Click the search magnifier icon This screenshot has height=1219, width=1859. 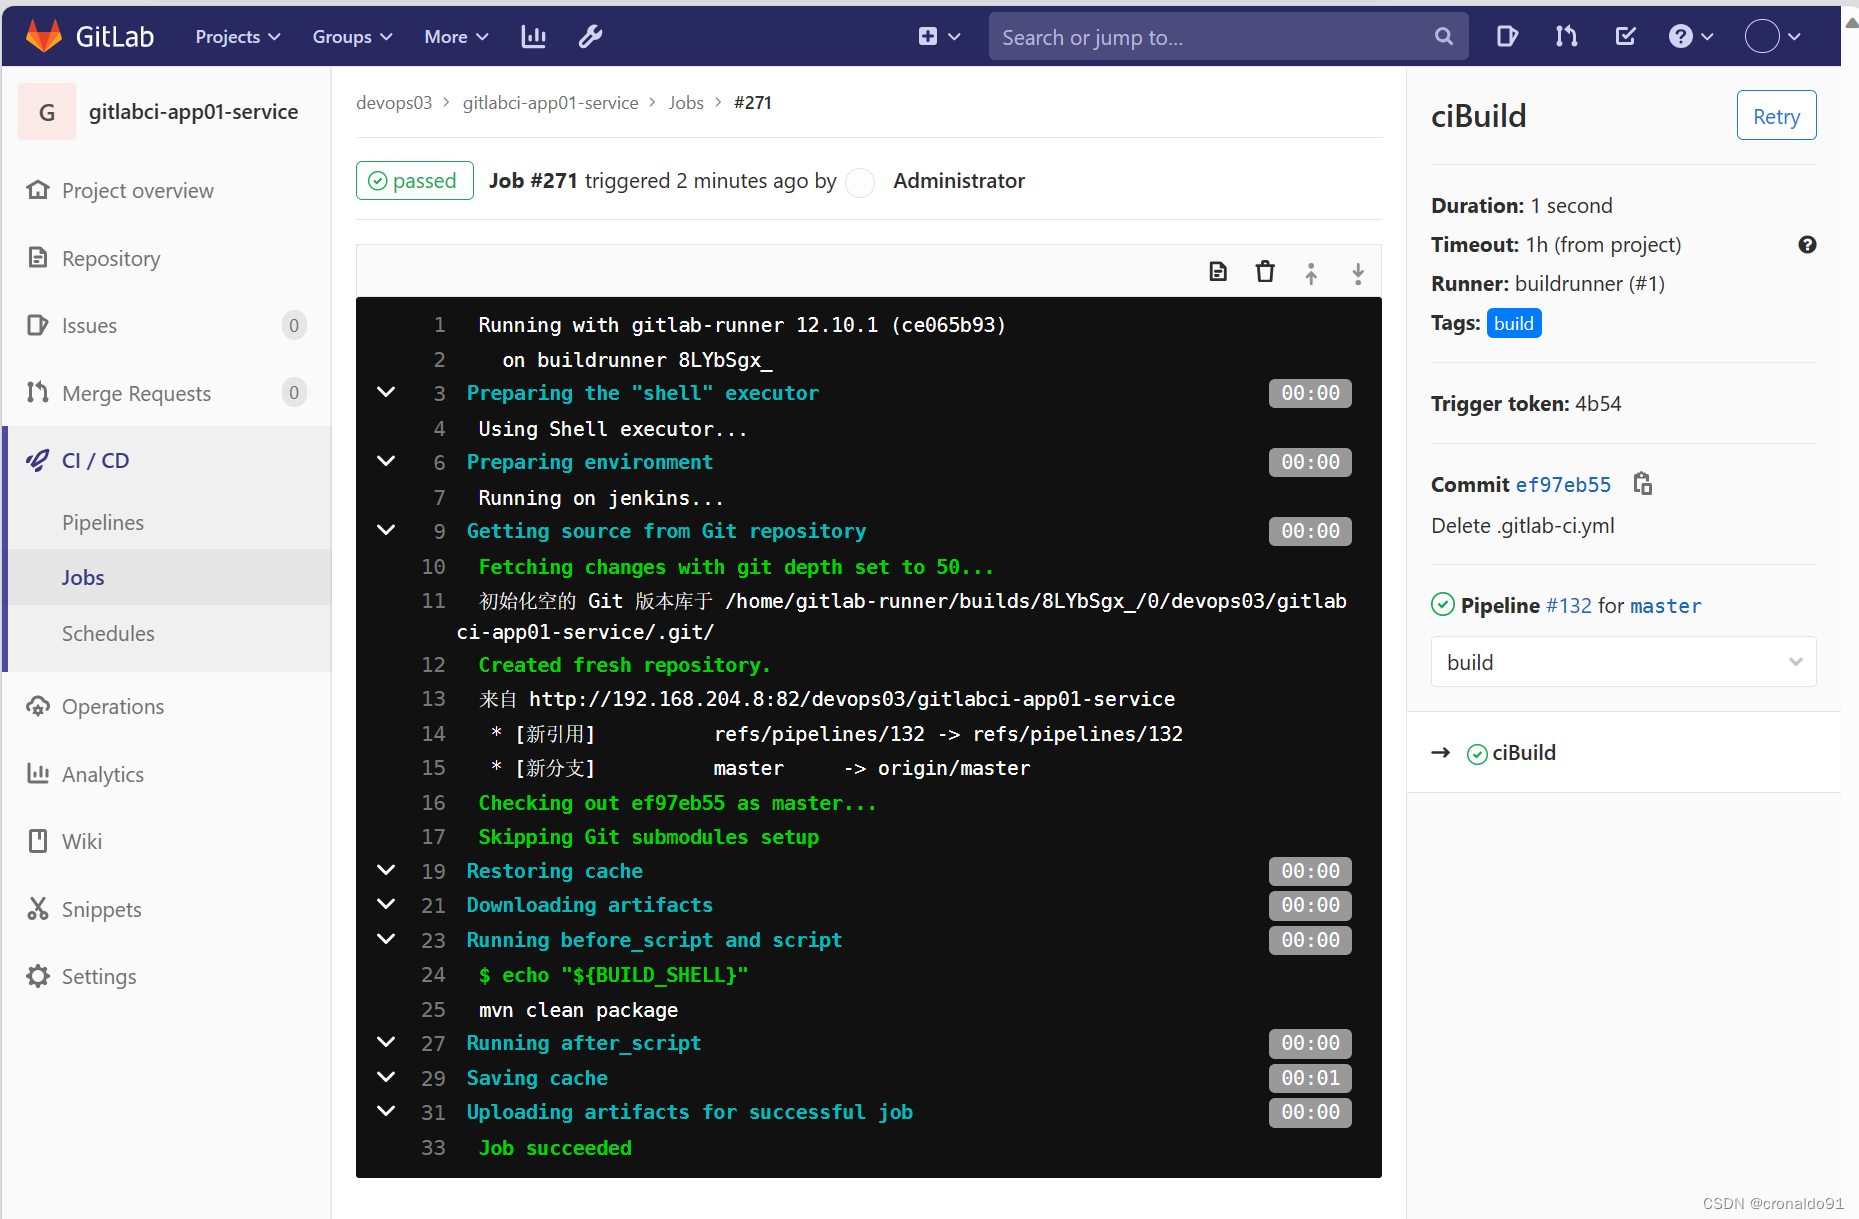1443,37
